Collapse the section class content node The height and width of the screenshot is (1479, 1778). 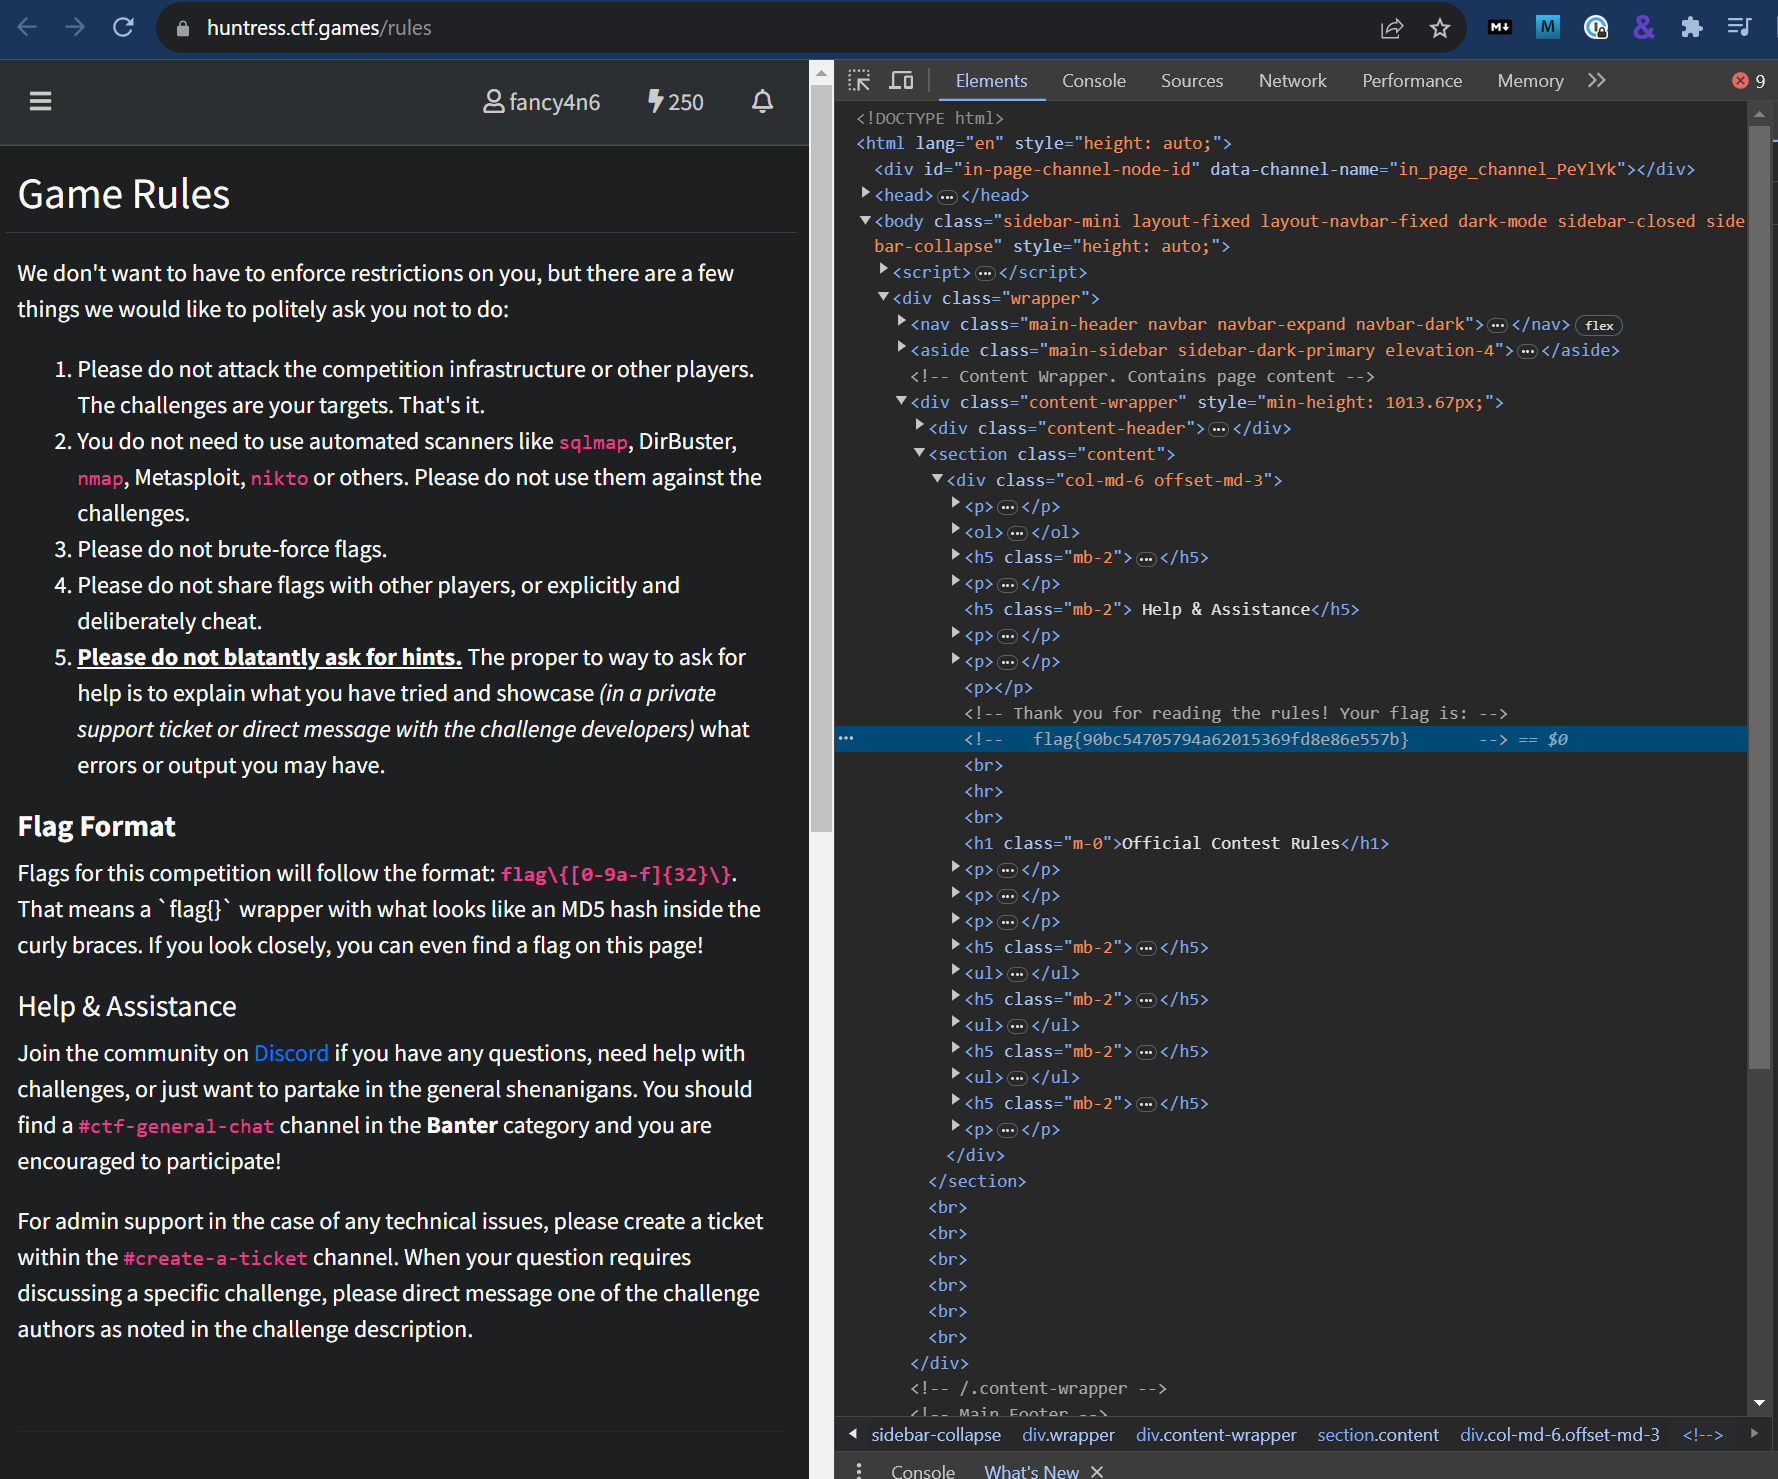point(920,453)
